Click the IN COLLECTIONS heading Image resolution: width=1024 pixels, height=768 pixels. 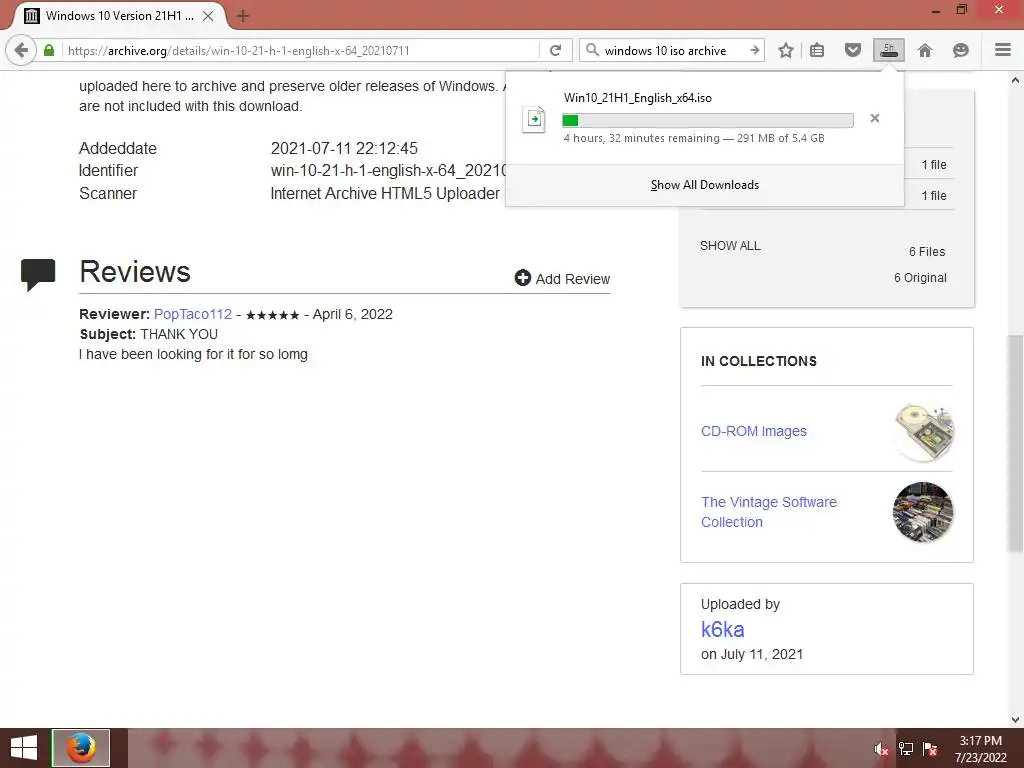[759, 361]
